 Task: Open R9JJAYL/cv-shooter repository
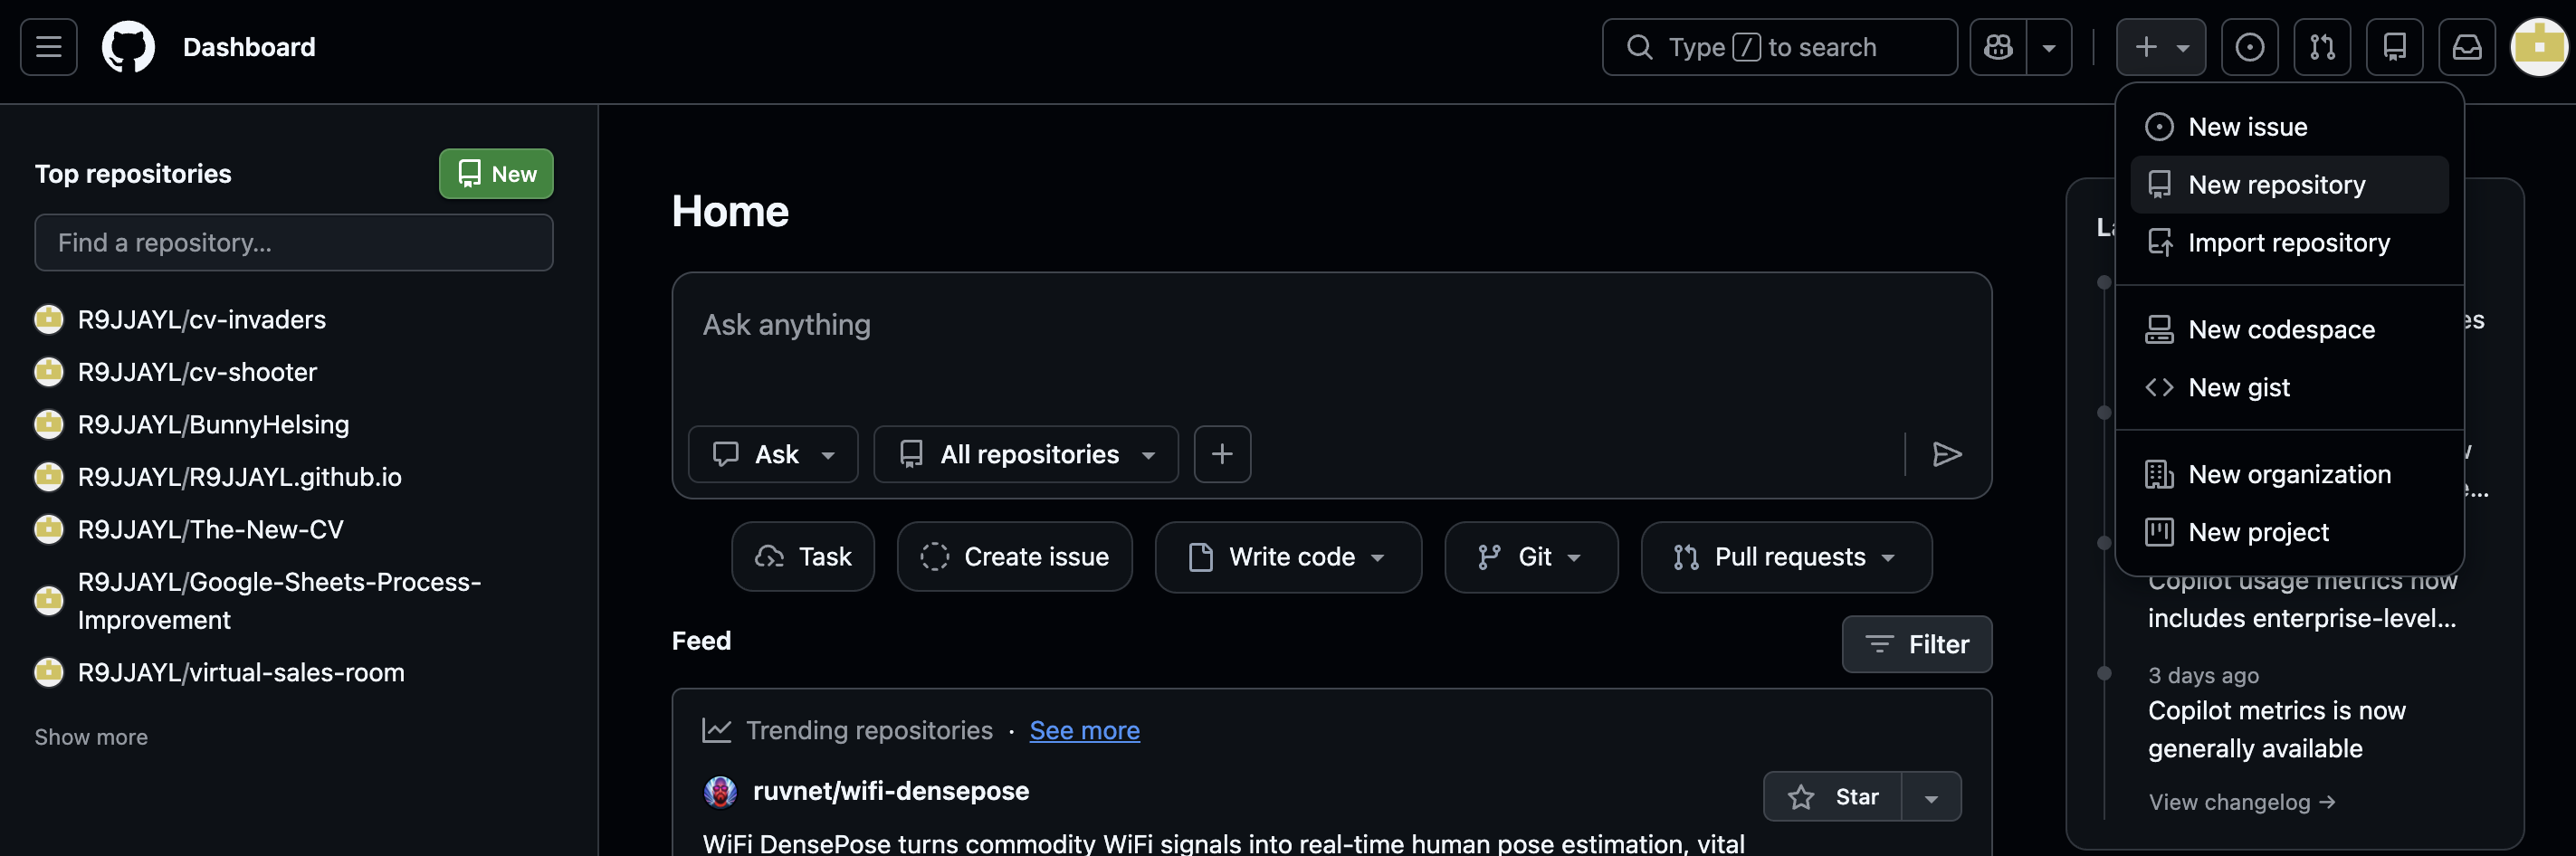point(197,372)
